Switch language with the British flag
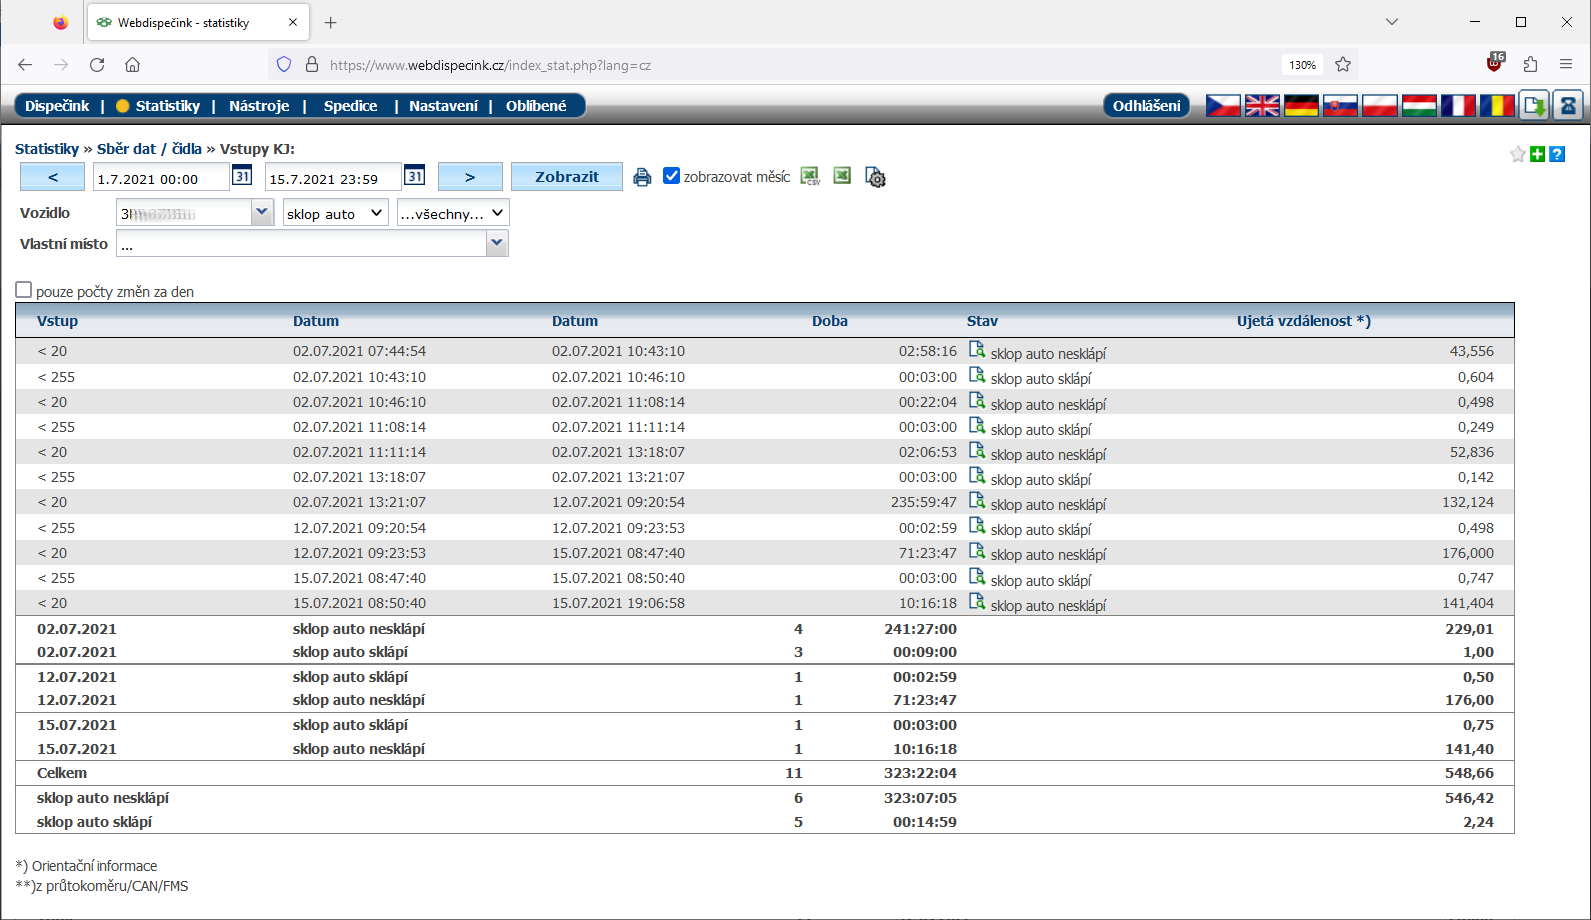Screen dimensions: 1591x920 click(1261, 106)
